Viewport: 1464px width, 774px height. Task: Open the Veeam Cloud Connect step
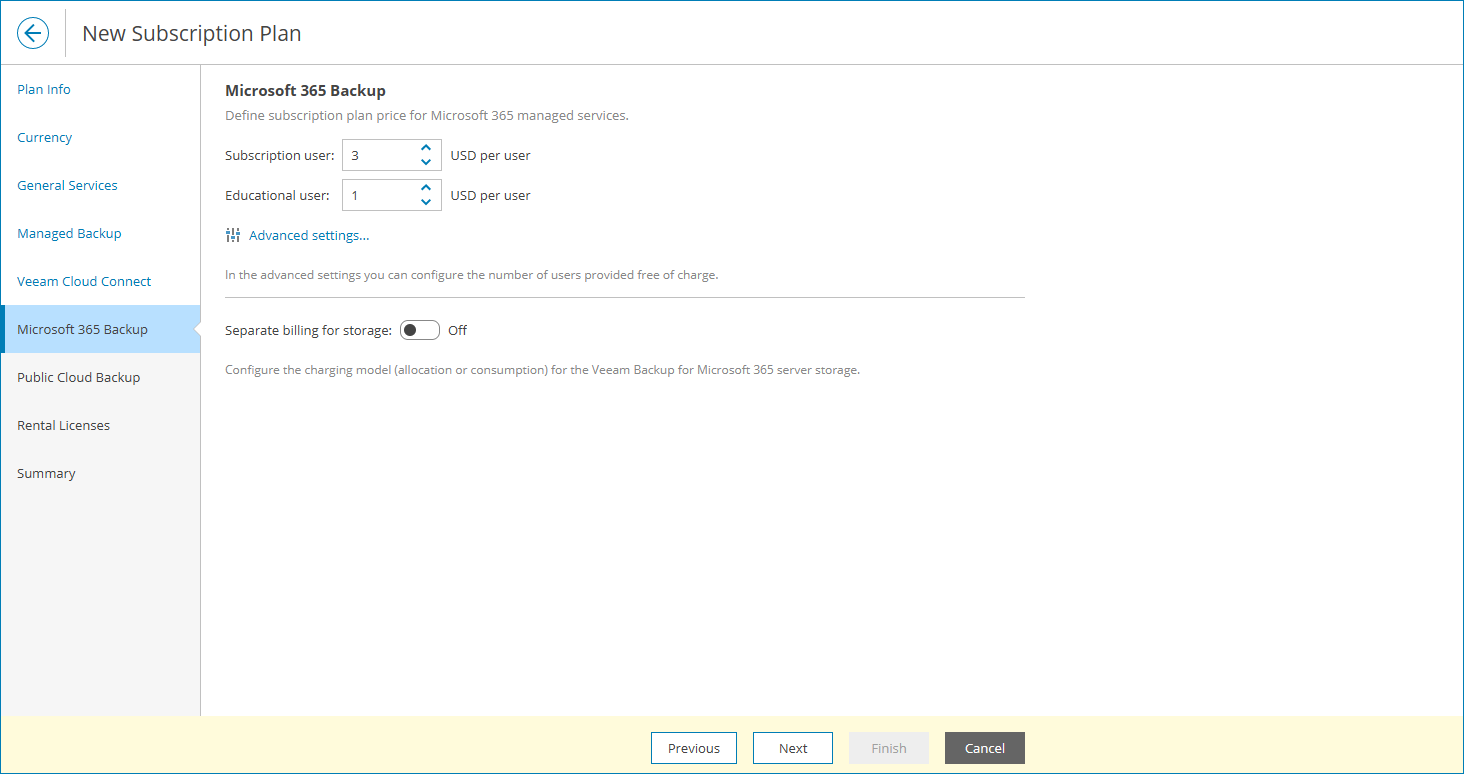[x=84, y=281]
